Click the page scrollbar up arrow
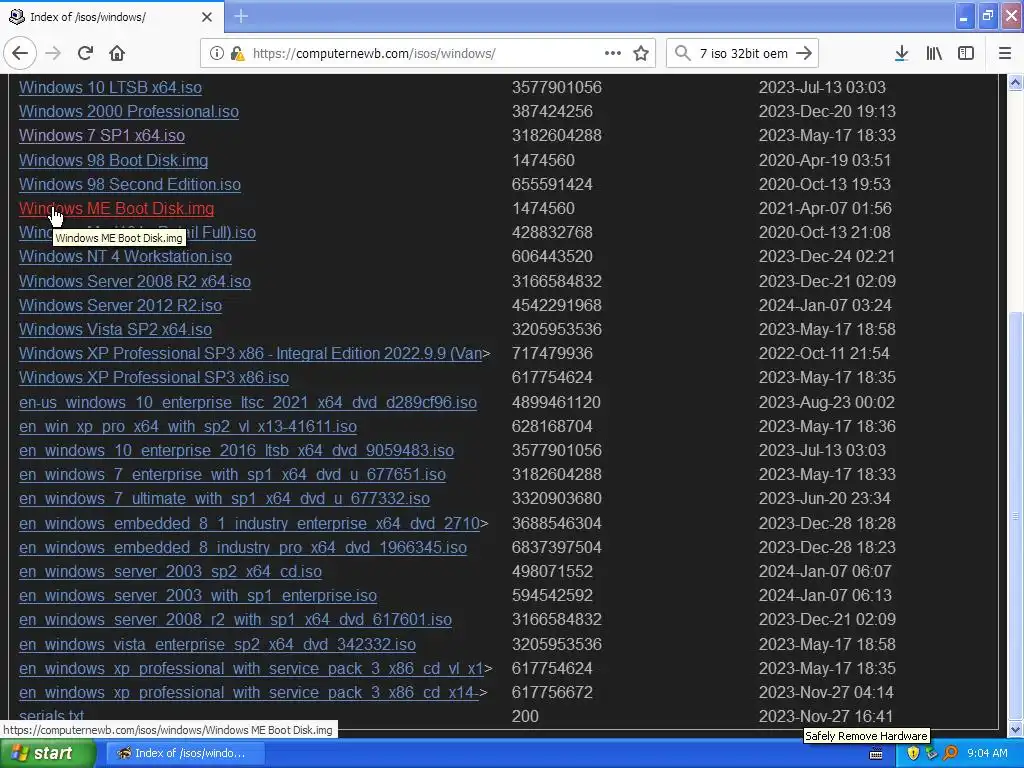Image resolution: width=1024 pixels, height=768 pixels. 1016,82
